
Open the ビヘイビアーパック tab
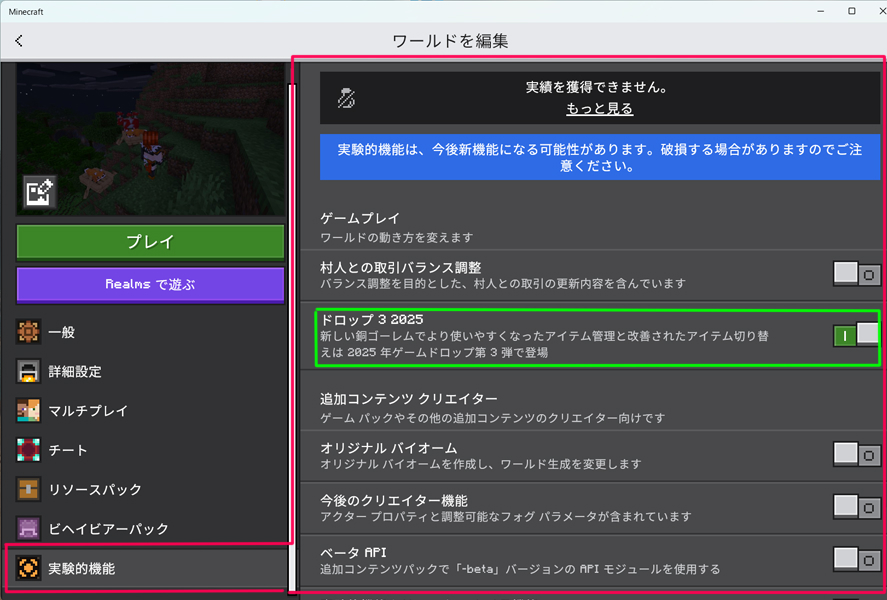(150, 529)
